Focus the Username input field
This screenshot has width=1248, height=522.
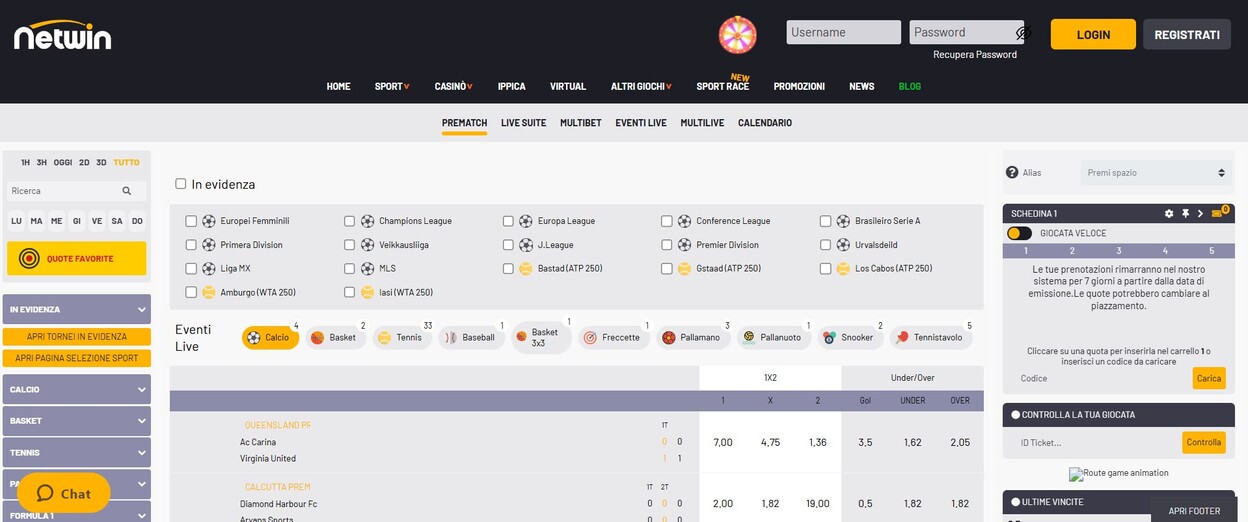point(844,33)
